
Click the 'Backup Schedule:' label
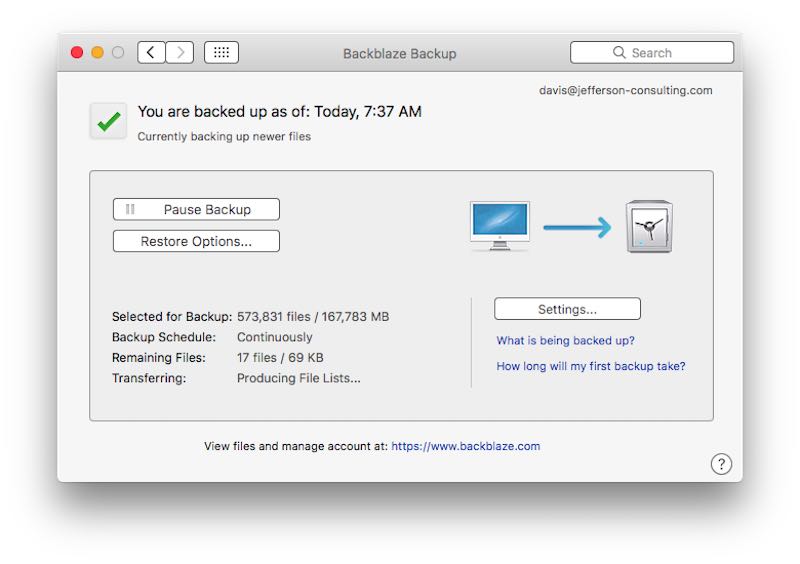click(x=164, y=337)
